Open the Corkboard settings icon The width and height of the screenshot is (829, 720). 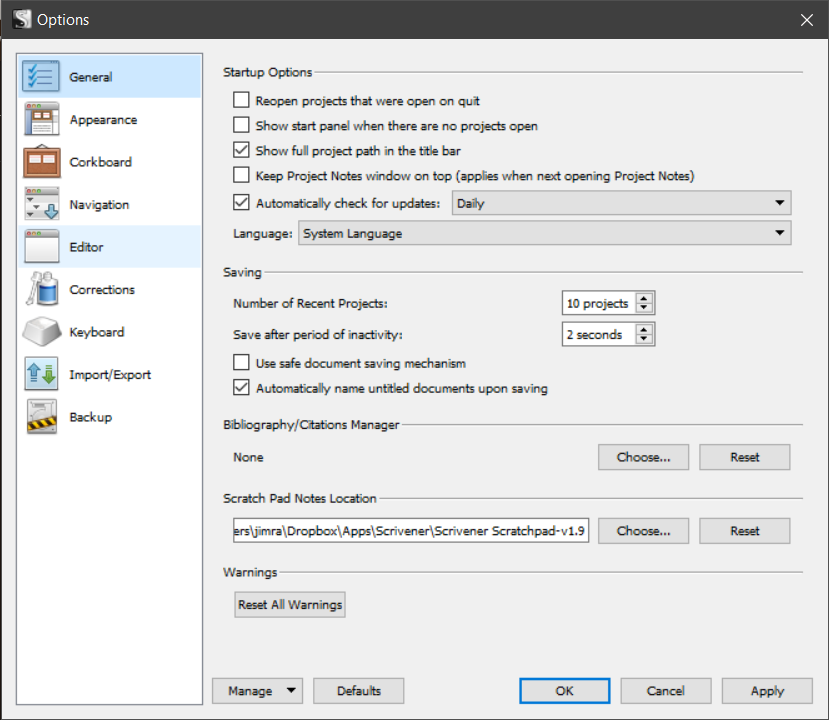click(x=42, y=162)
